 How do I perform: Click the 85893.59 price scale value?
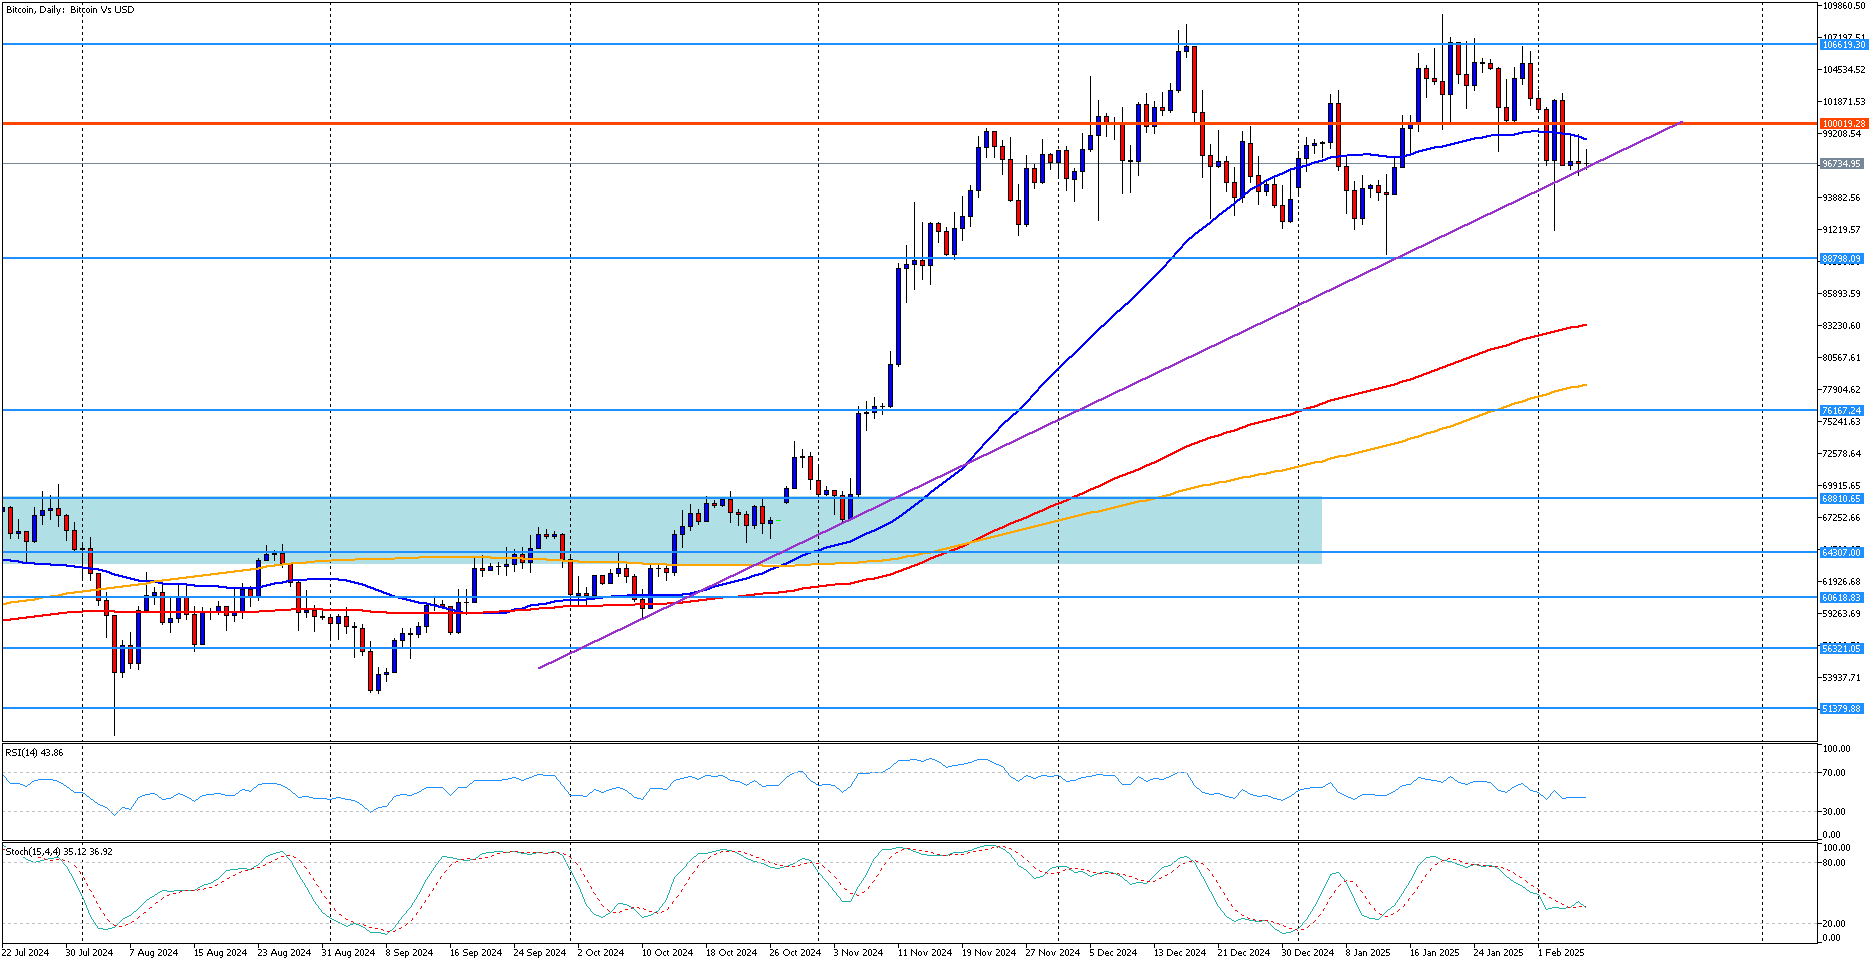pyautogui.click(x=1841, y=294)
